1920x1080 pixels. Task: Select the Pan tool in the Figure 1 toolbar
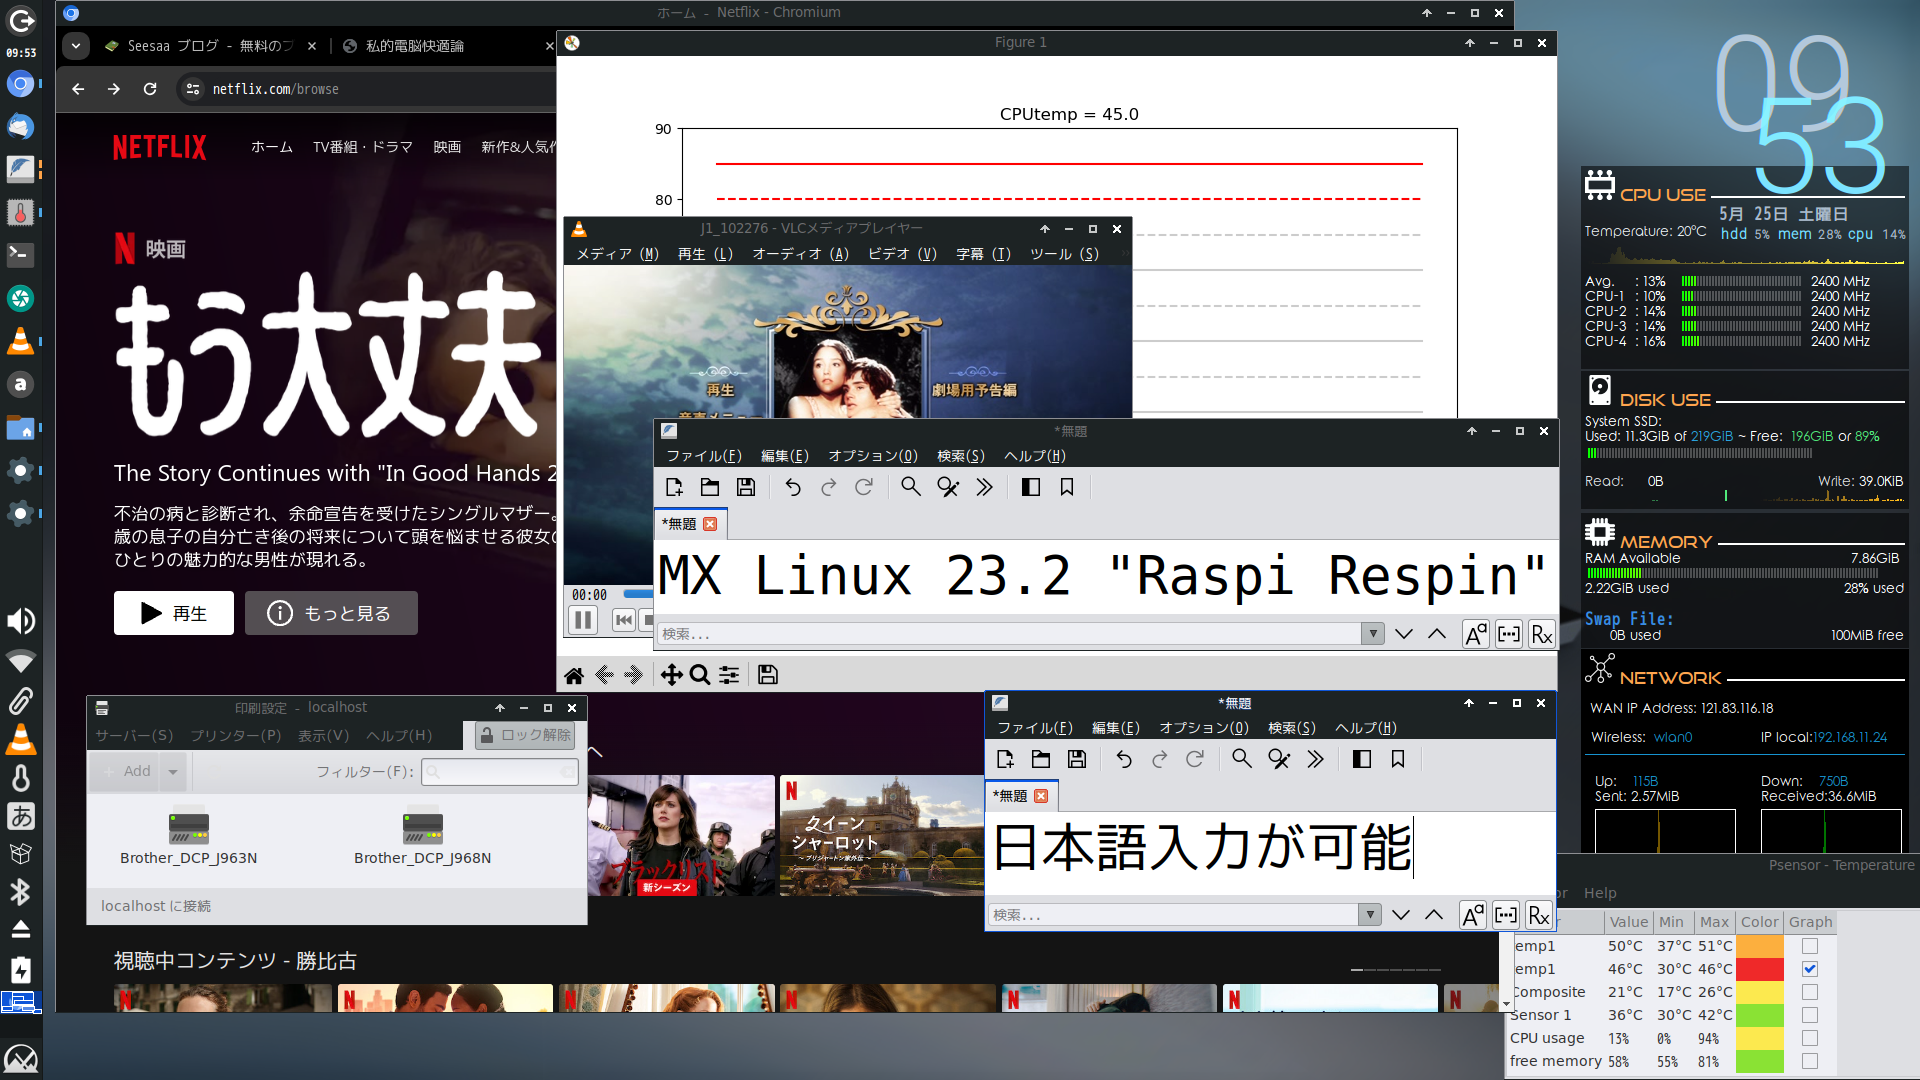[x=672, y=674]
